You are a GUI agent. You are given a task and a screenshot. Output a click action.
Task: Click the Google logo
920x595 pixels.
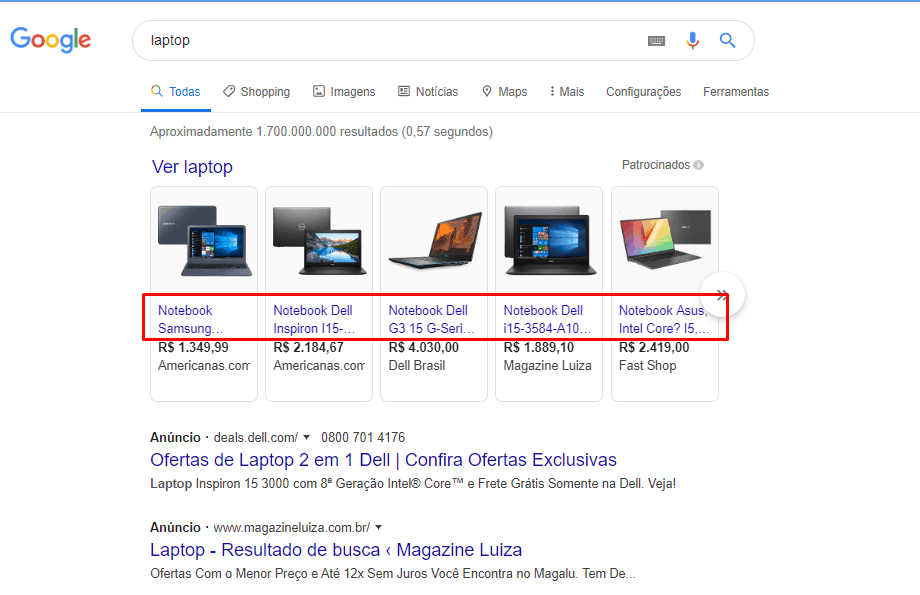tap(50, 39)
